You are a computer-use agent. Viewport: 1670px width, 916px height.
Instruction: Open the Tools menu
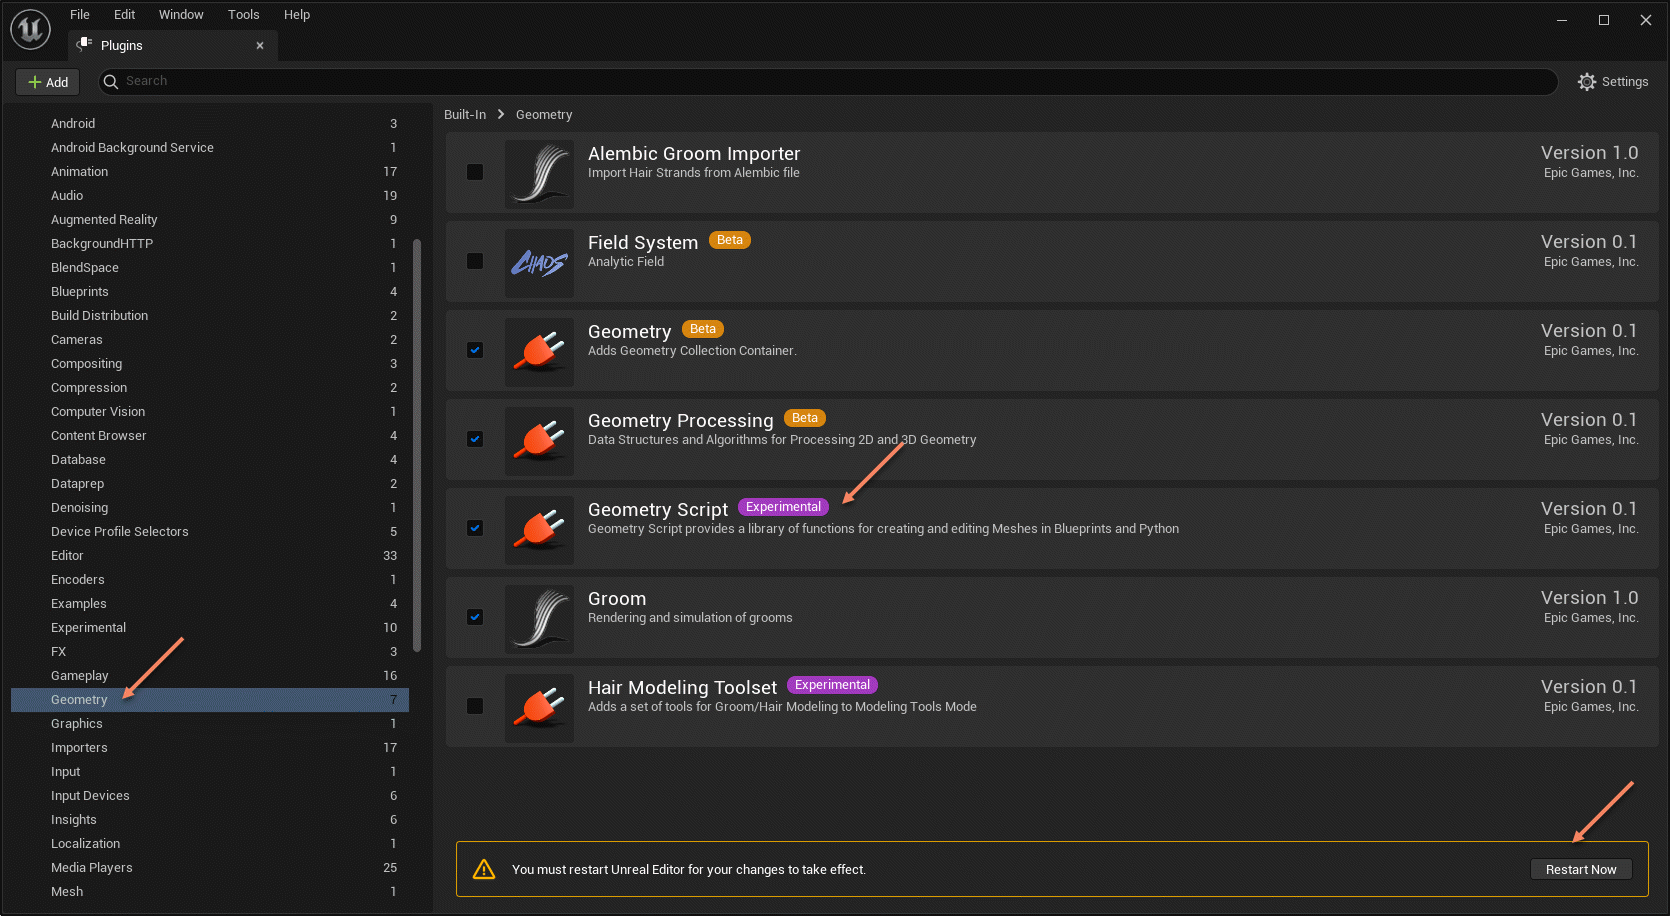243,15
